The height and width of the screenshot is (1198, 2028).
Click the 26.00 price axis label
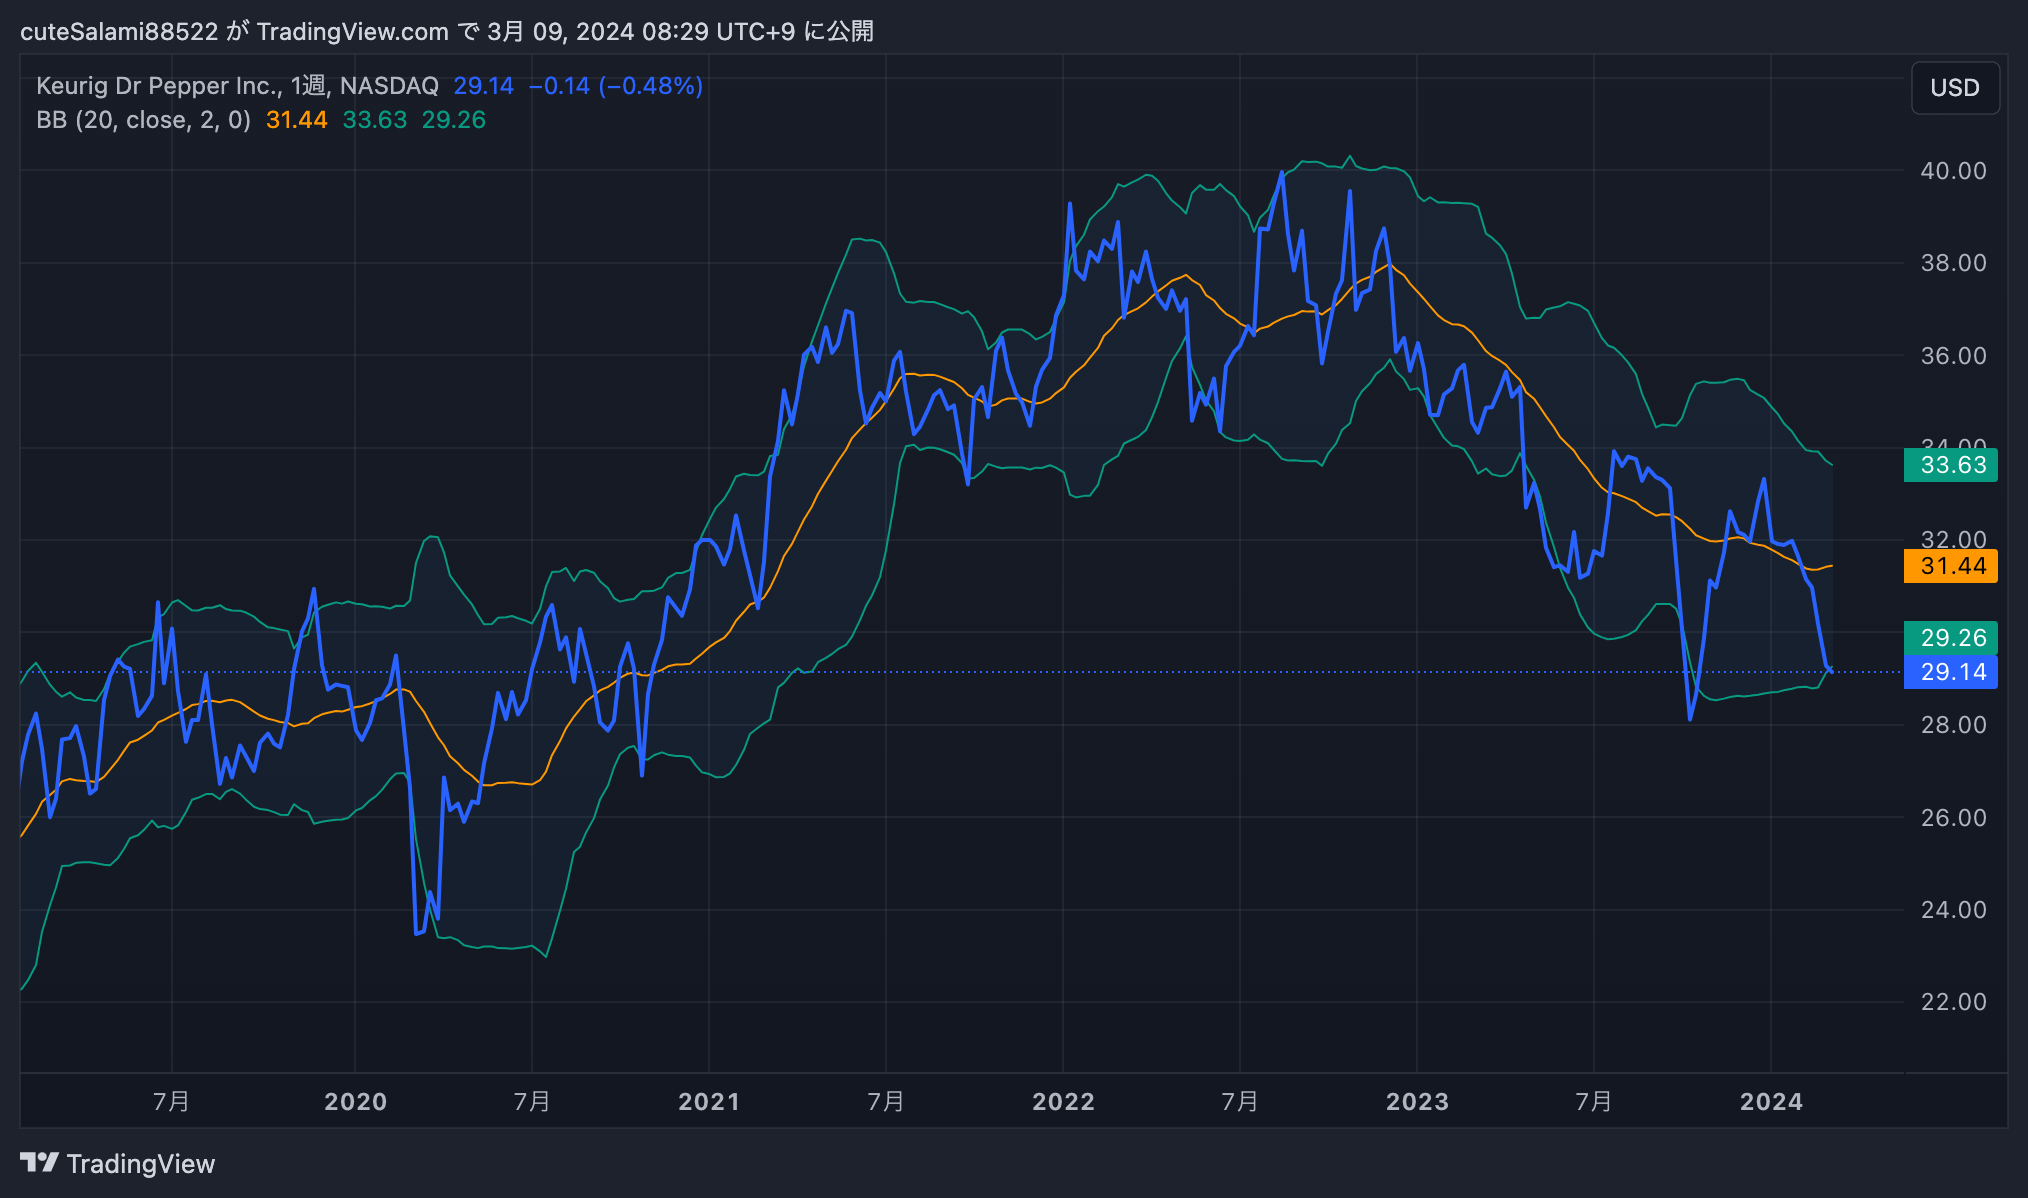click(x=1954, y=818)
